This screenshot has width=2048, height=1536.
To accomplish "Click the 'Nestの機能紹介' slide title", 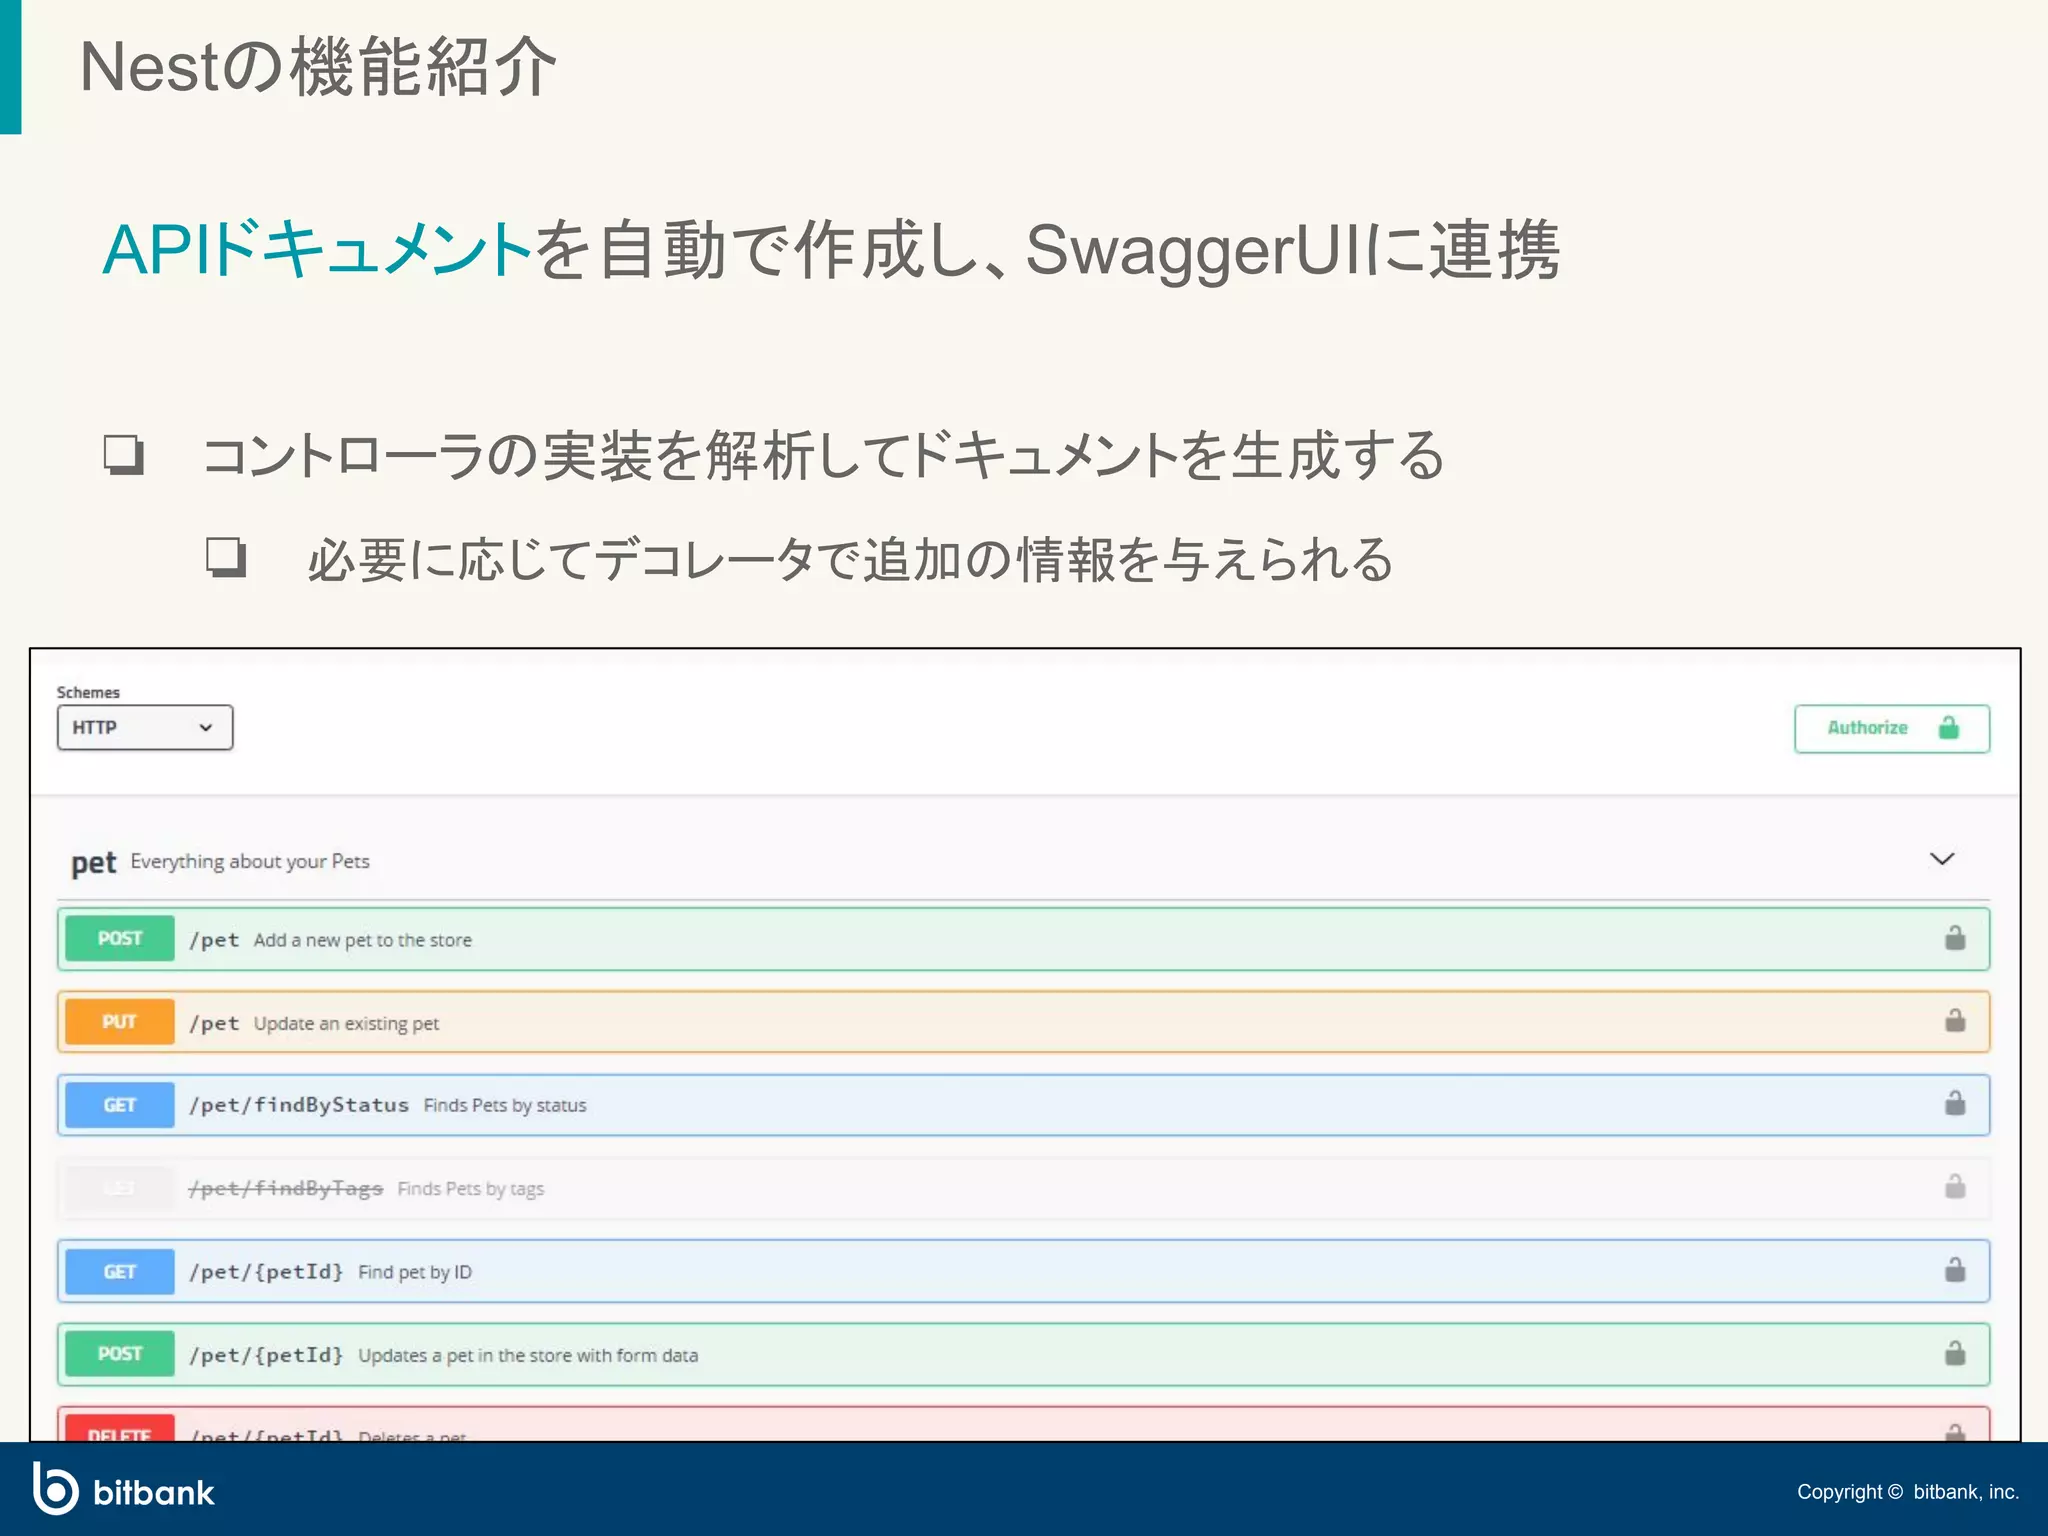I will pyautogui.click(x=318, y=67).
